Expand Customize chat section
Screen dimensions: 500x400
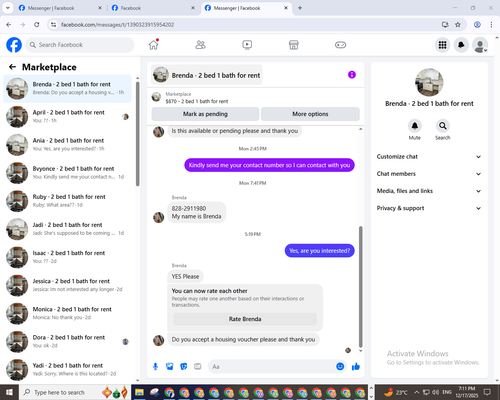pos(429,157)
